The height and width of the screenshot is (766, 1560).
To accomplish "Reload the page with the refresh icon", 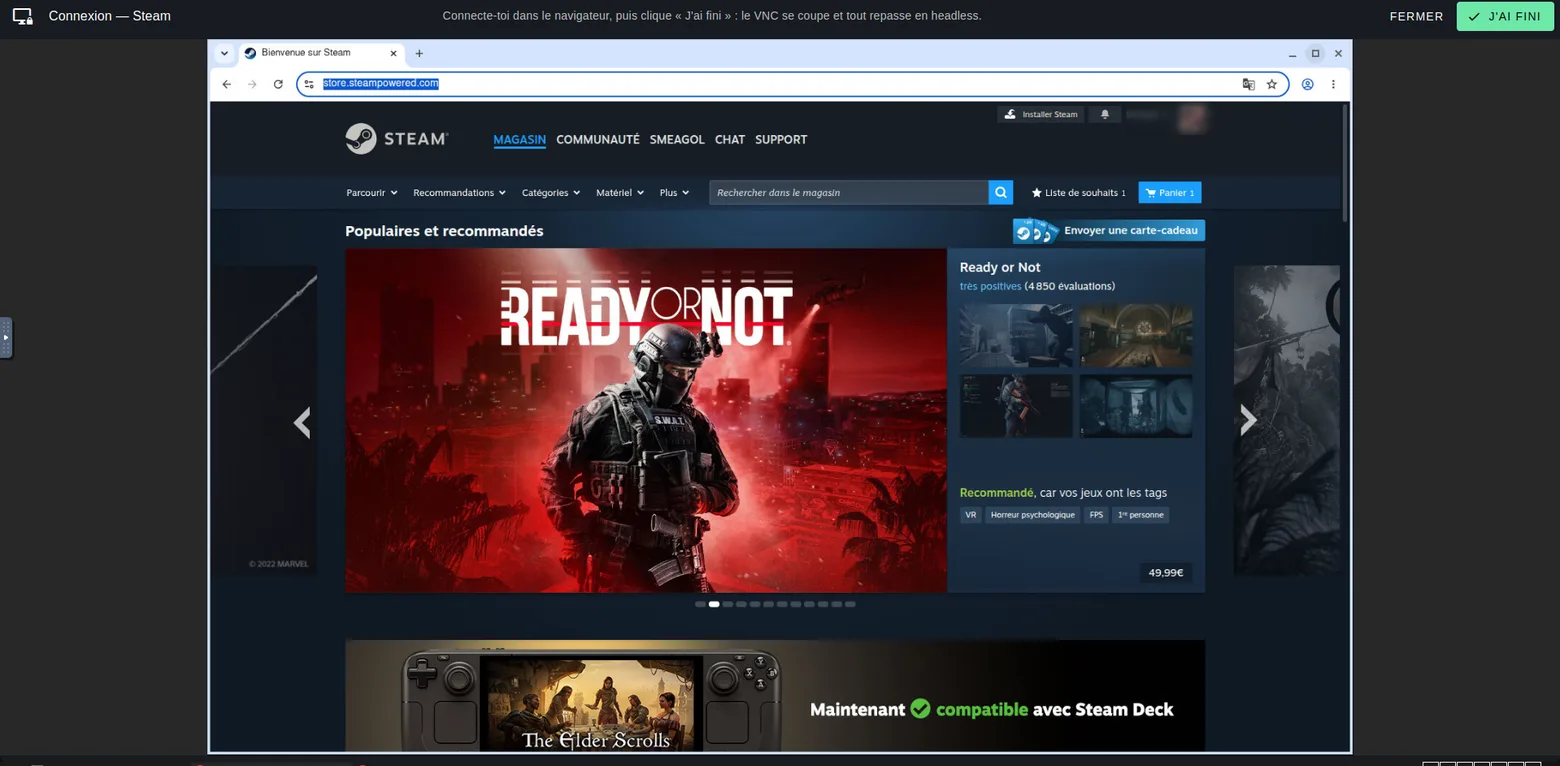I will pyautogui.click(x=278, y=84).
